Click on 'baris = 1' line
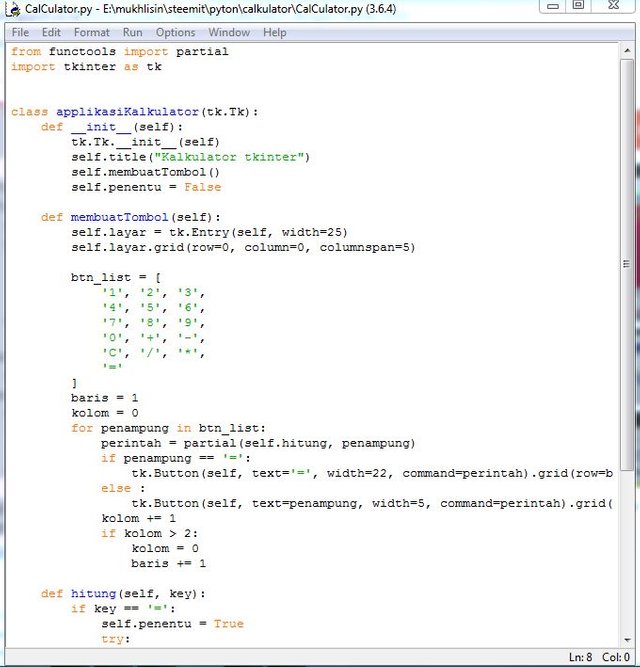 [105, 398]
